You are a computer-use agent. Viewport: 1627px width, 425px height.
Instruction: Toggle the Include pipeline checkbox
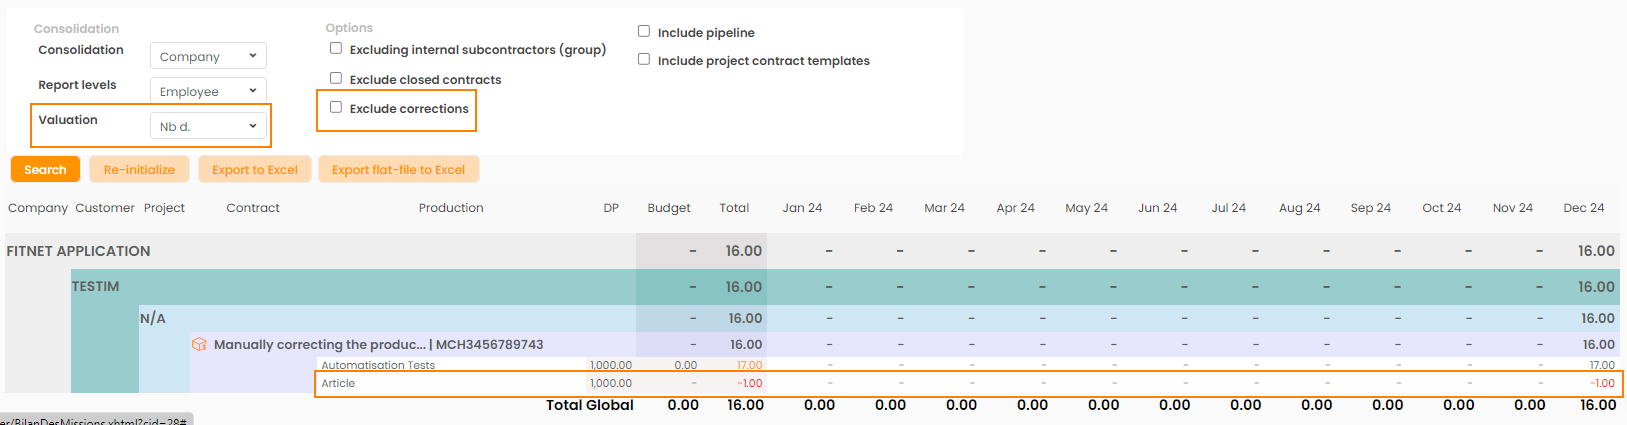[644, 31]
